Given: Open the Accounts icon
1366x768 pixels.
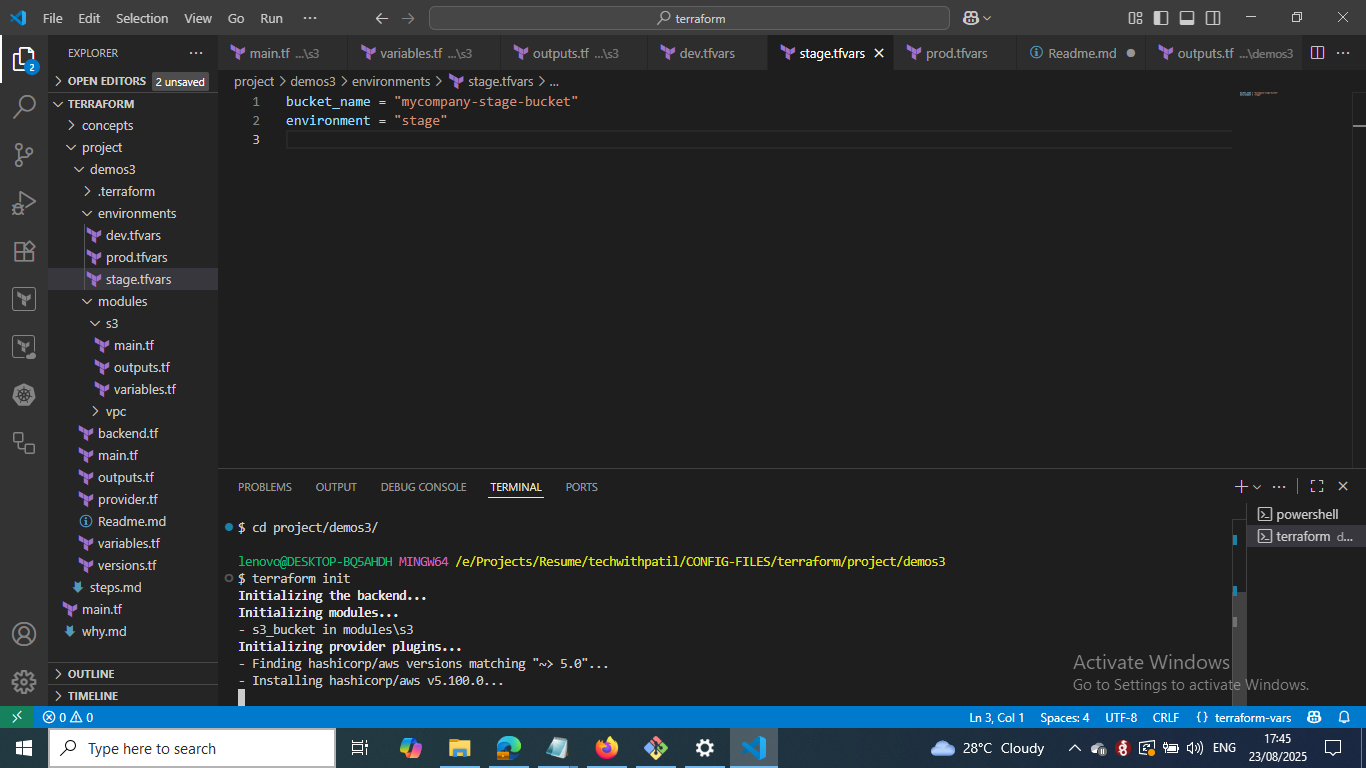Looking at the screenshot, I should [24, 634].
